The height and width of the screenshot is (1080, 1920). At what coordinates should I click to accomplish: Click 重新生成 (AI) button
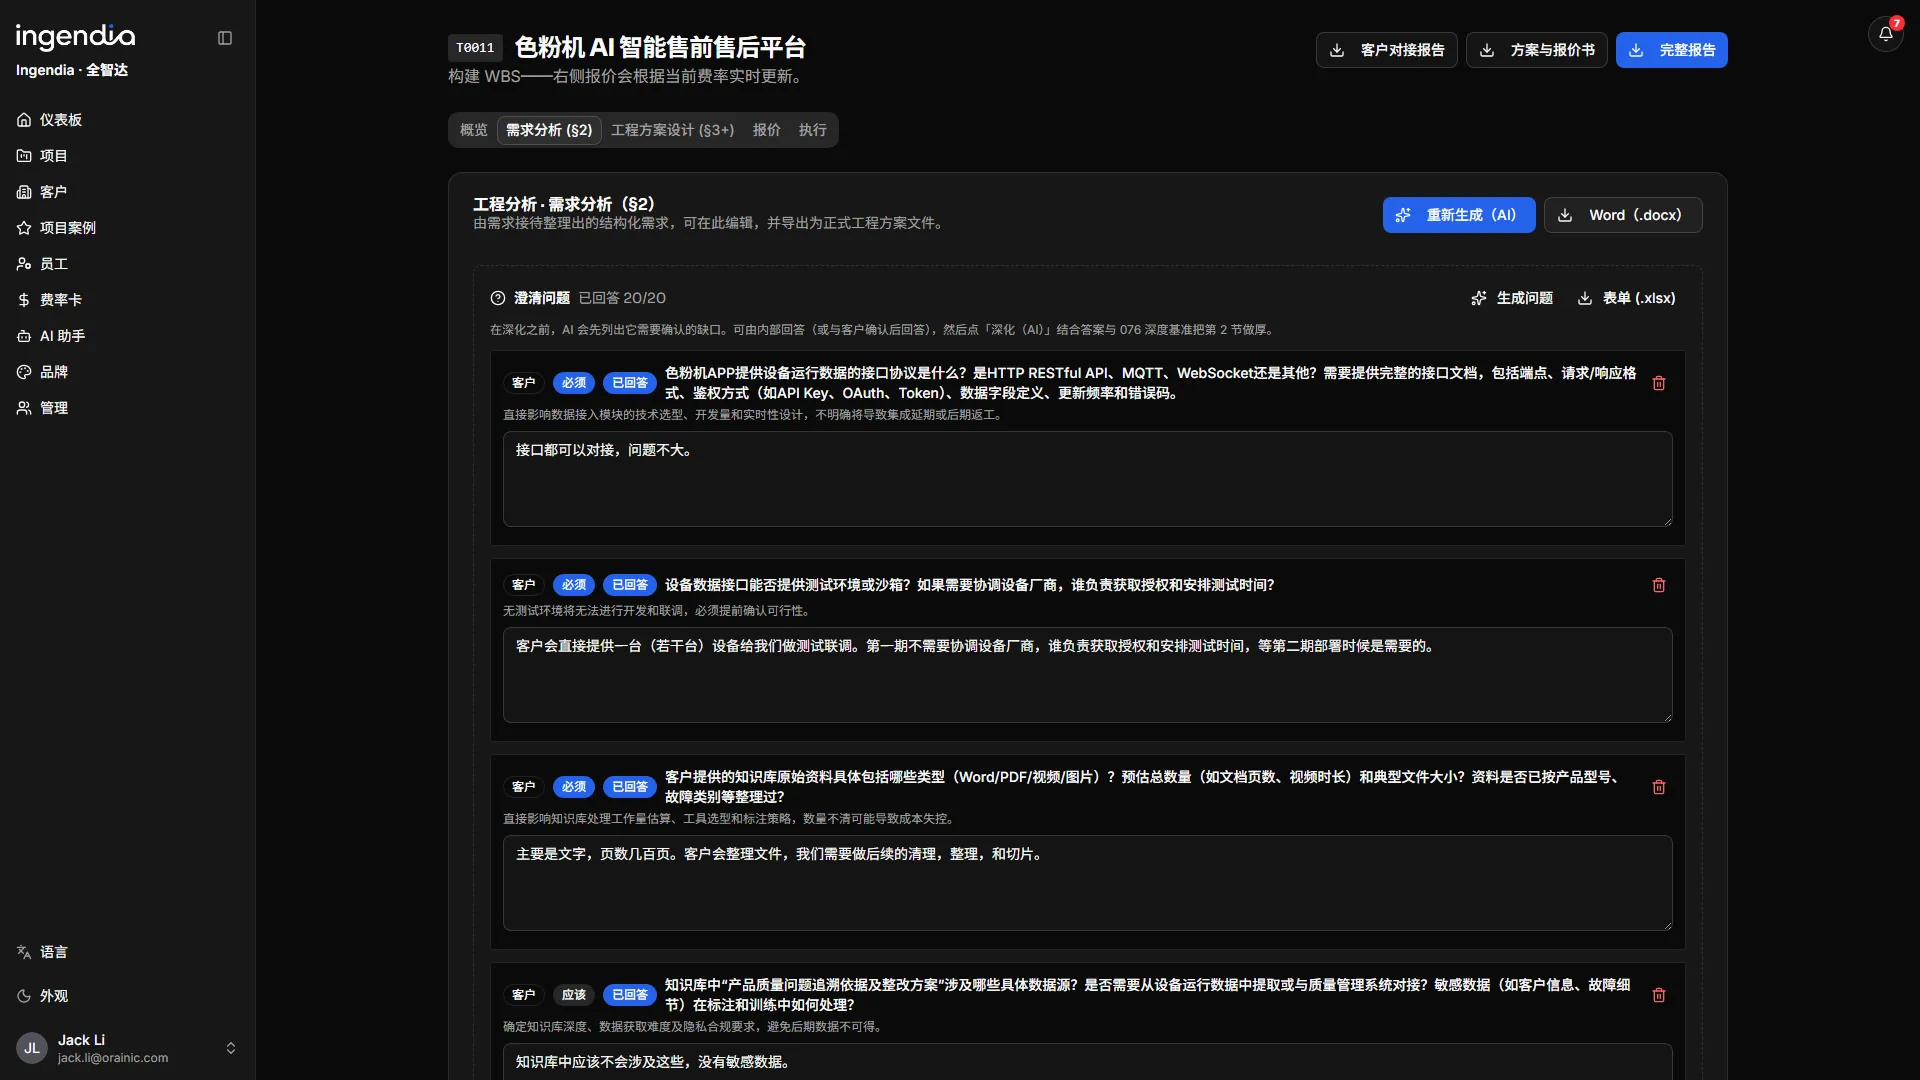(1459, 215)
